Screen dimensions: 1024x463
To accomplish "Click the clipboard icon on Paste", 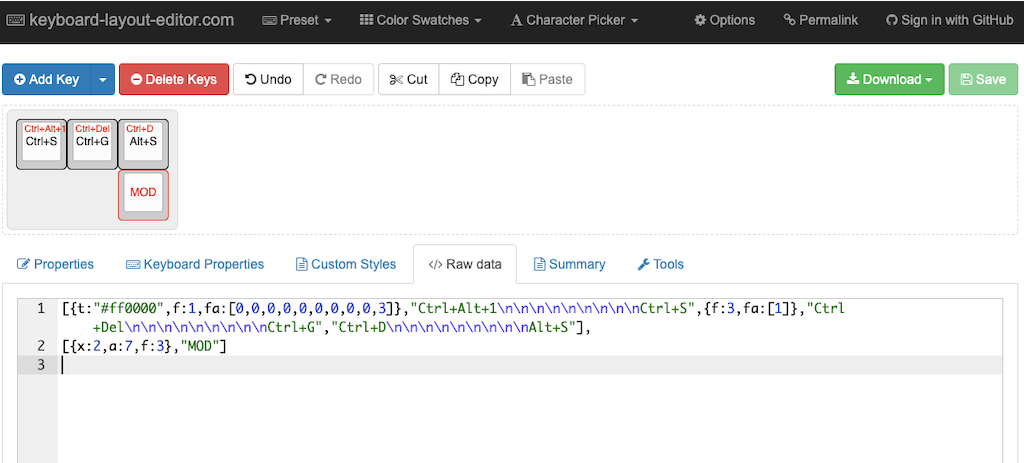I will point(528,80).
